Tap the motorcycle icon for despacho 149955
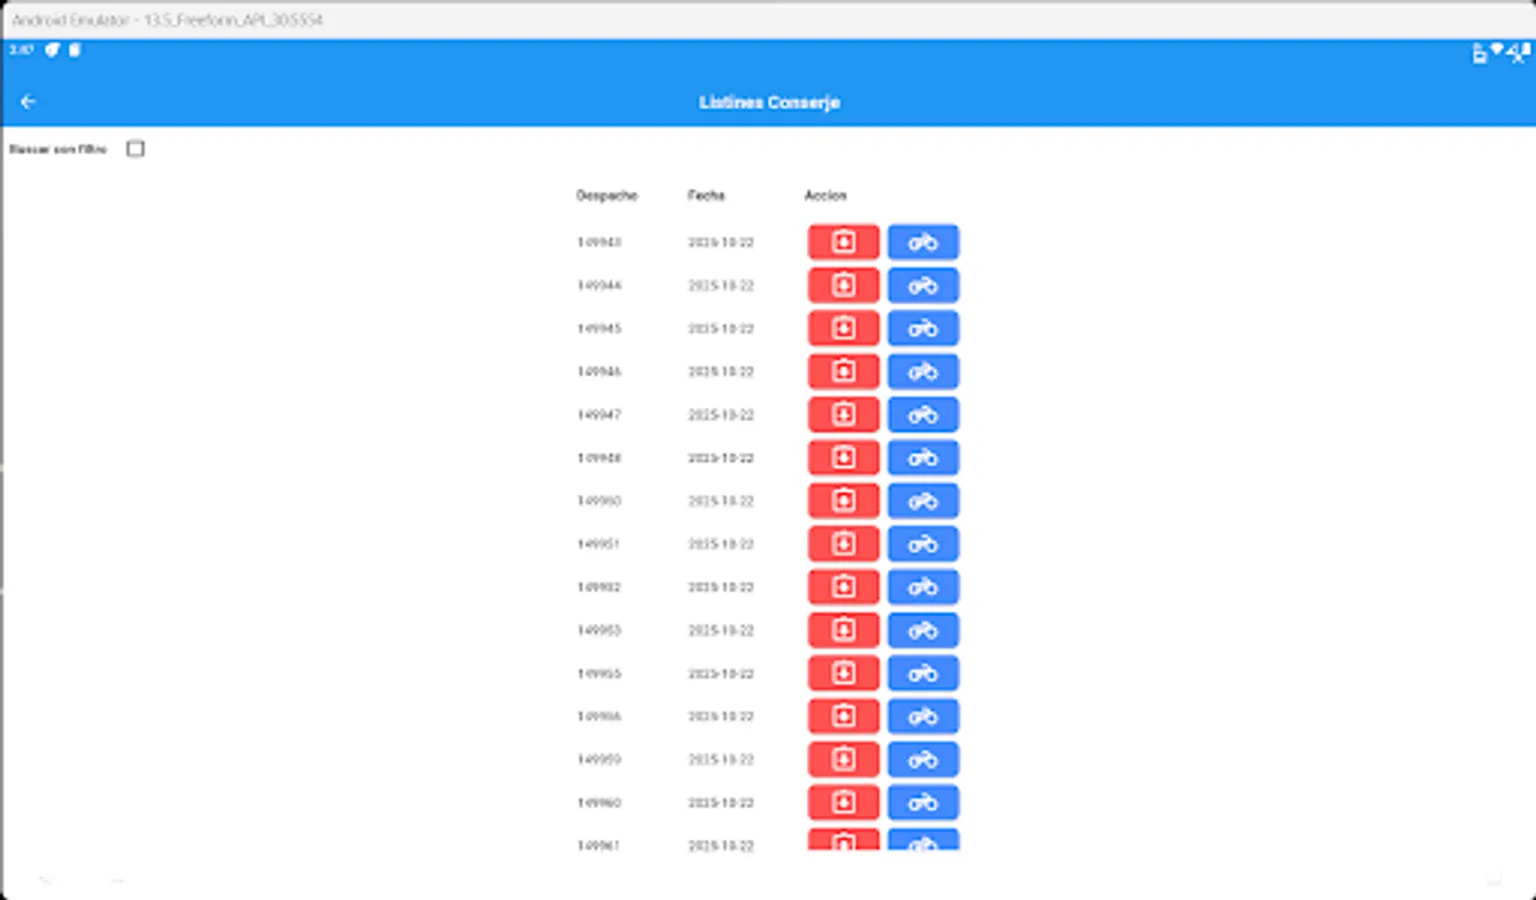Image resolution: width=1536 pixels, height=900 pixels. 922,673
